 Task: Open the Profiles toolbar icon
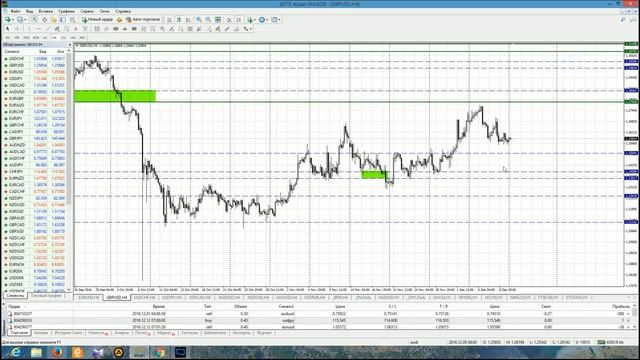pyautogui.click(x=20, y=20)
